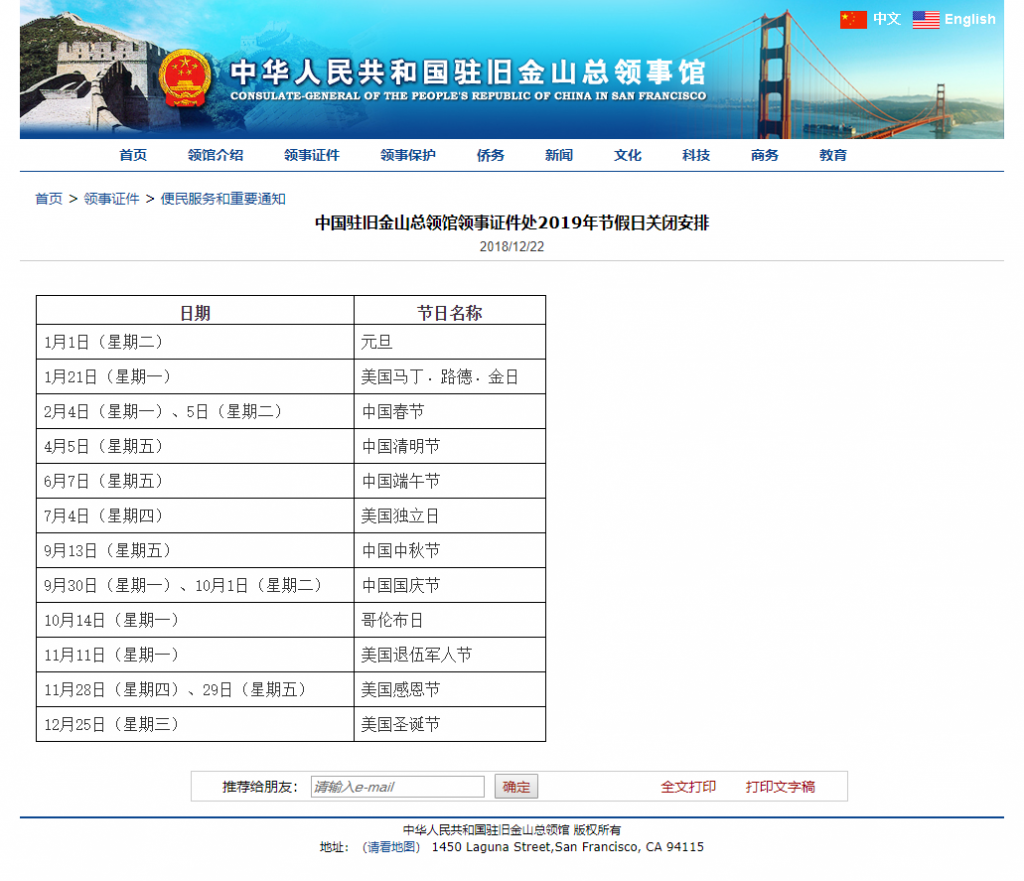Click the 全文打印 link
Screen dimensions: 1024x881
(x=688, y=787)
